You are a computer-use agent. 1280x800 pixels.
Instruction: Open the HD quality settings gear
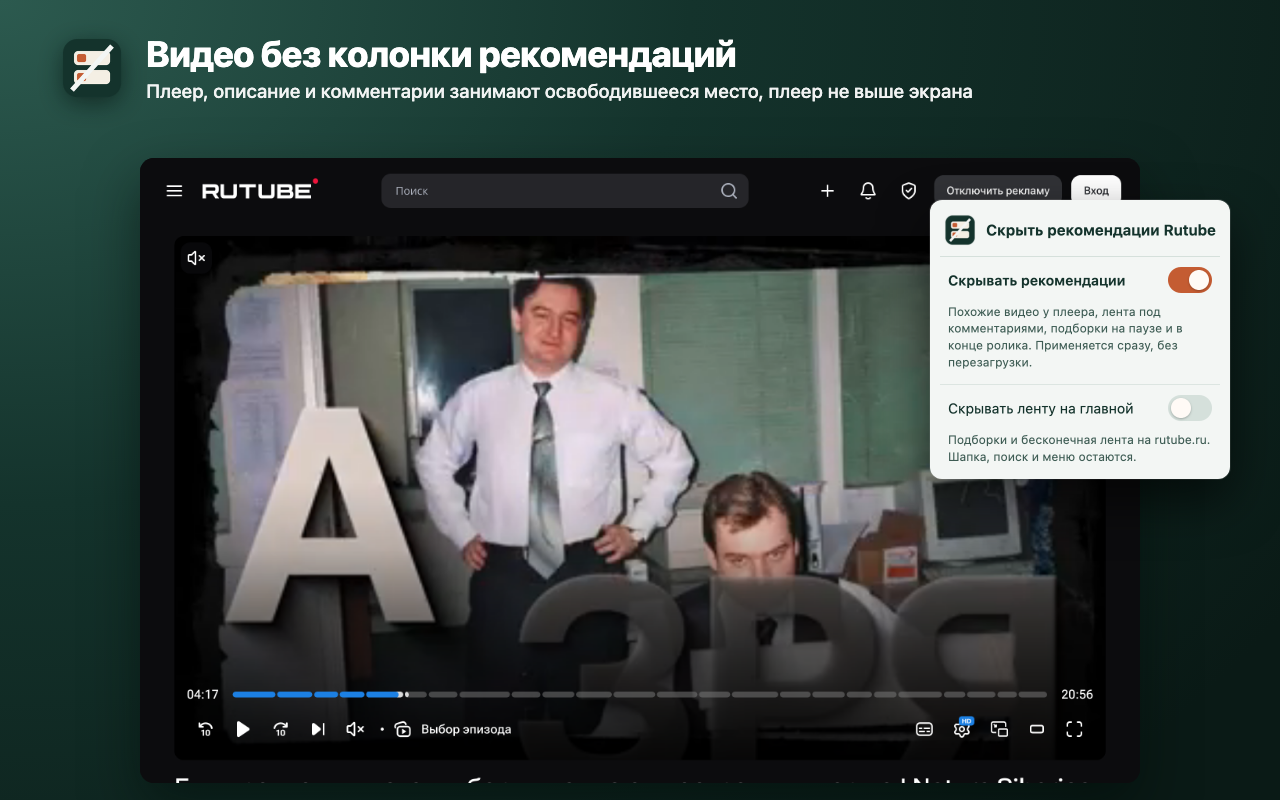coord(962,728)
